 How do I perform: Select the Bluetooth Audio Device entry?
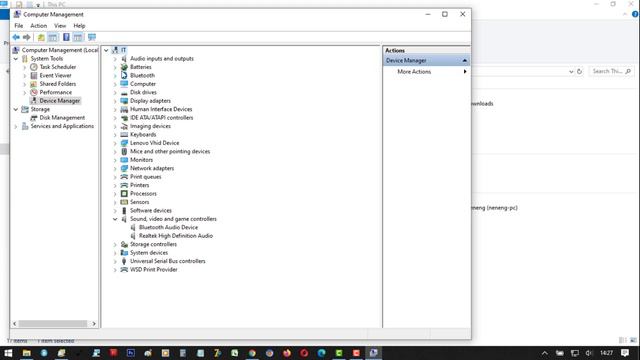[168, 227]
